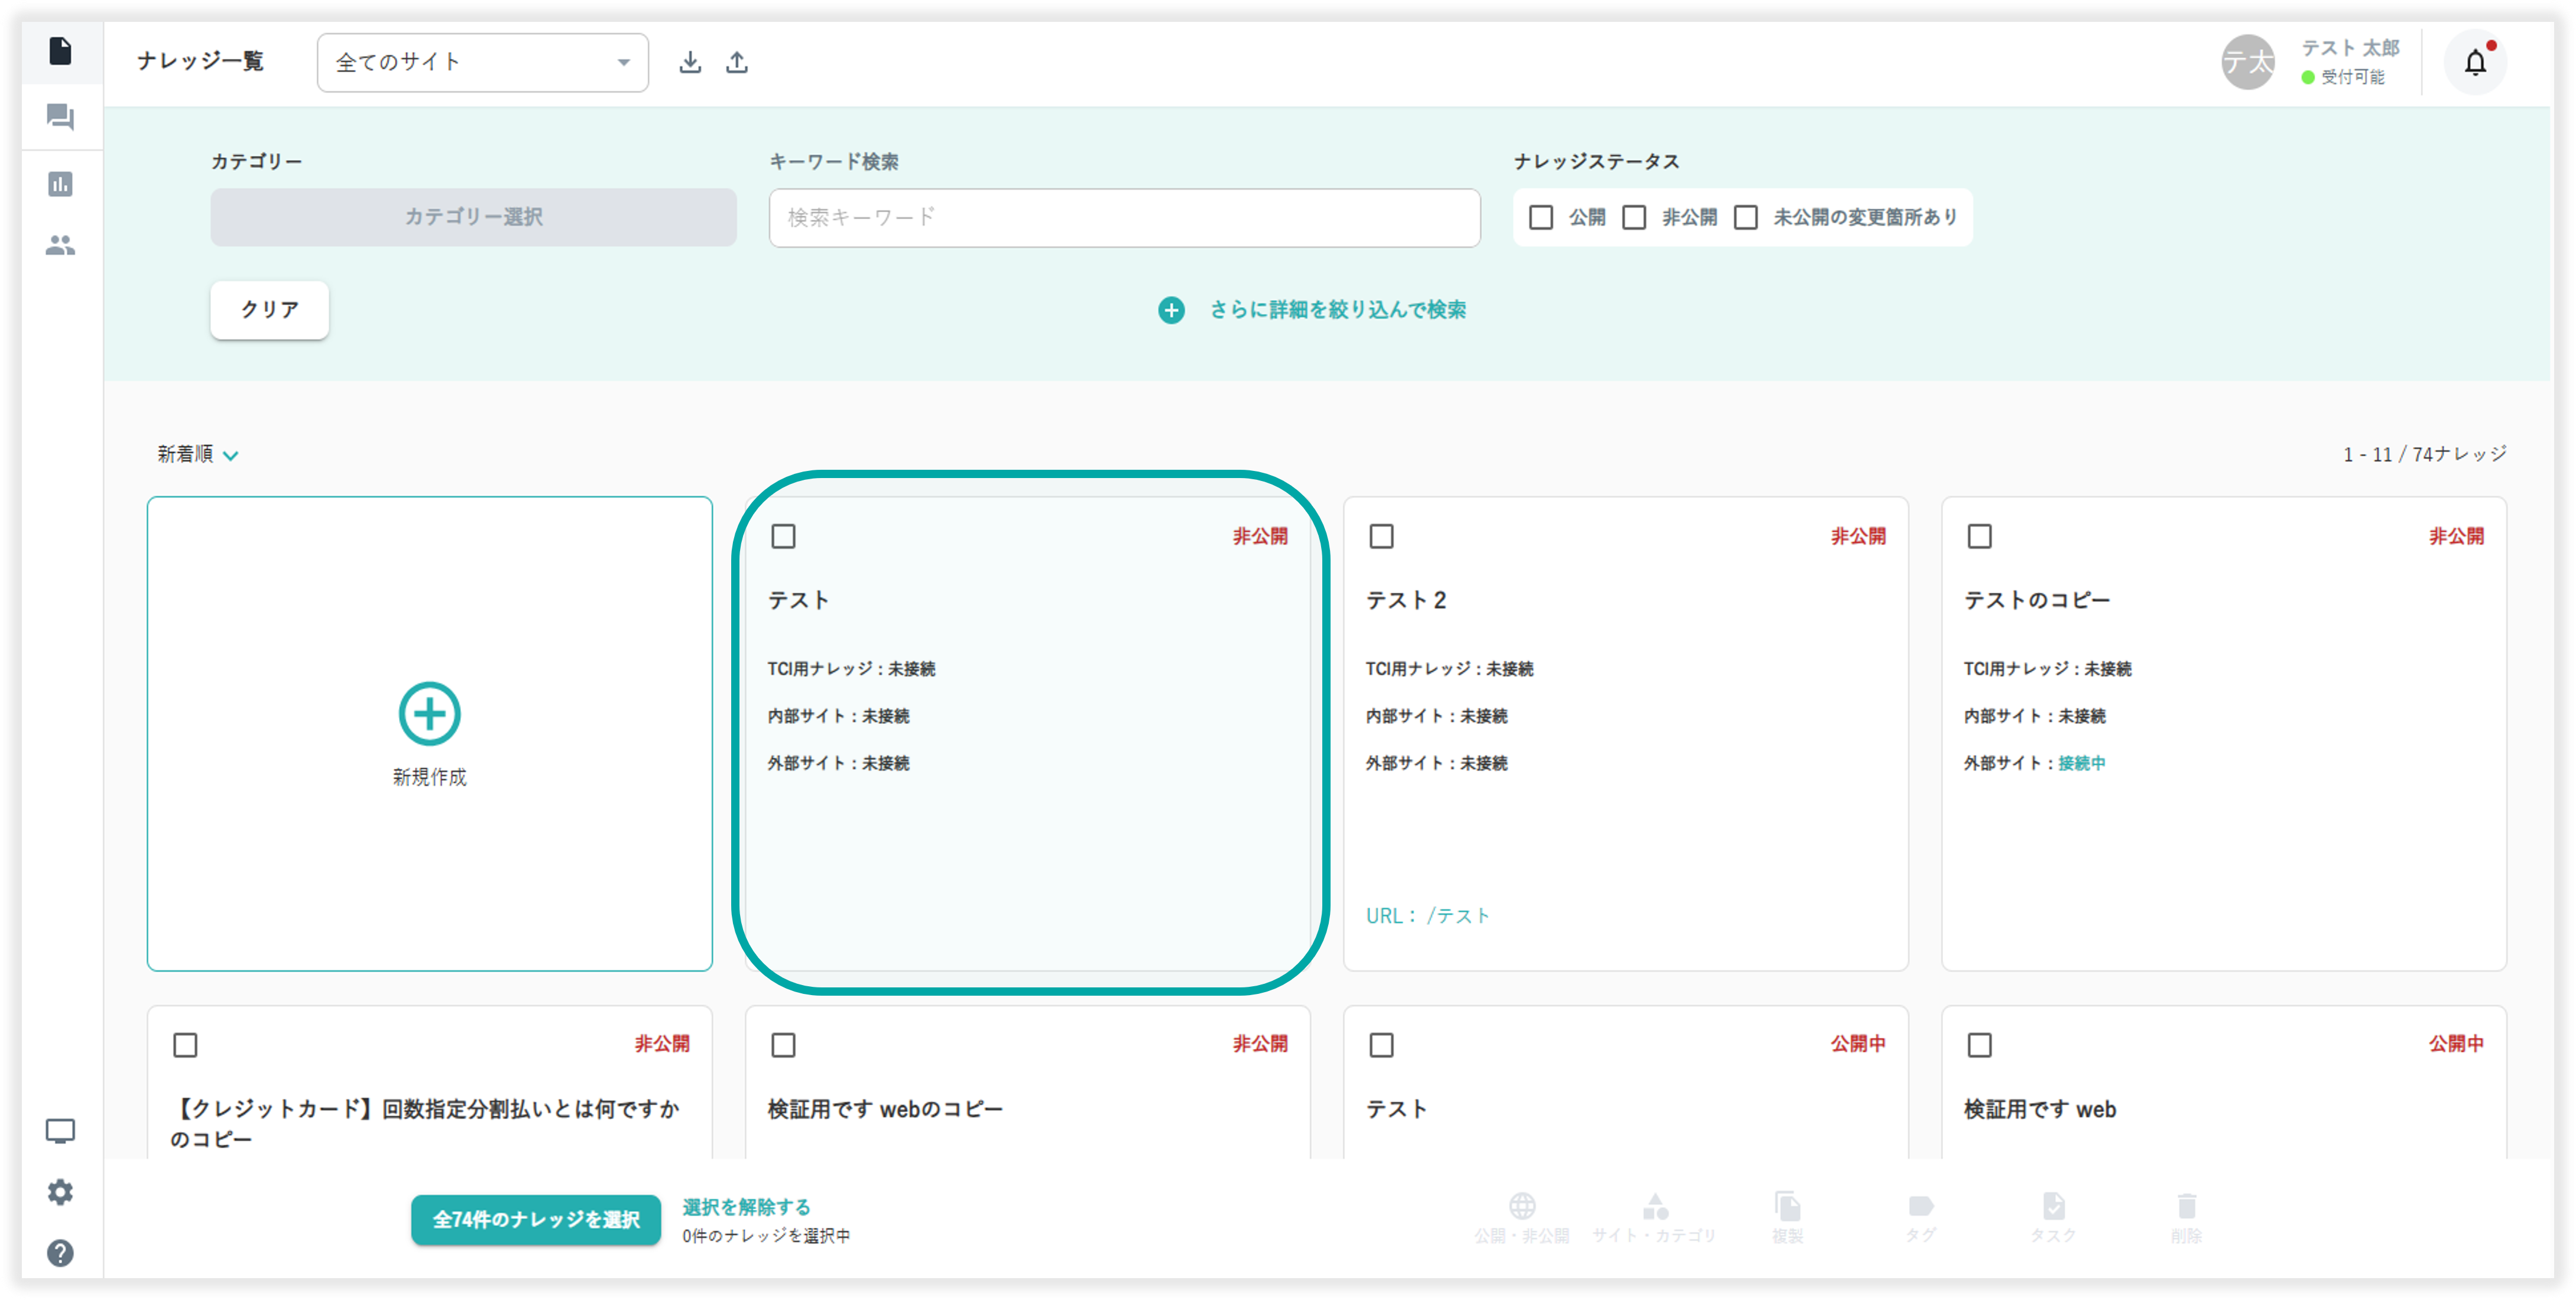Click the カテゴリー選択 button
The image size is (2576, 1300).
tap(473, 217)
